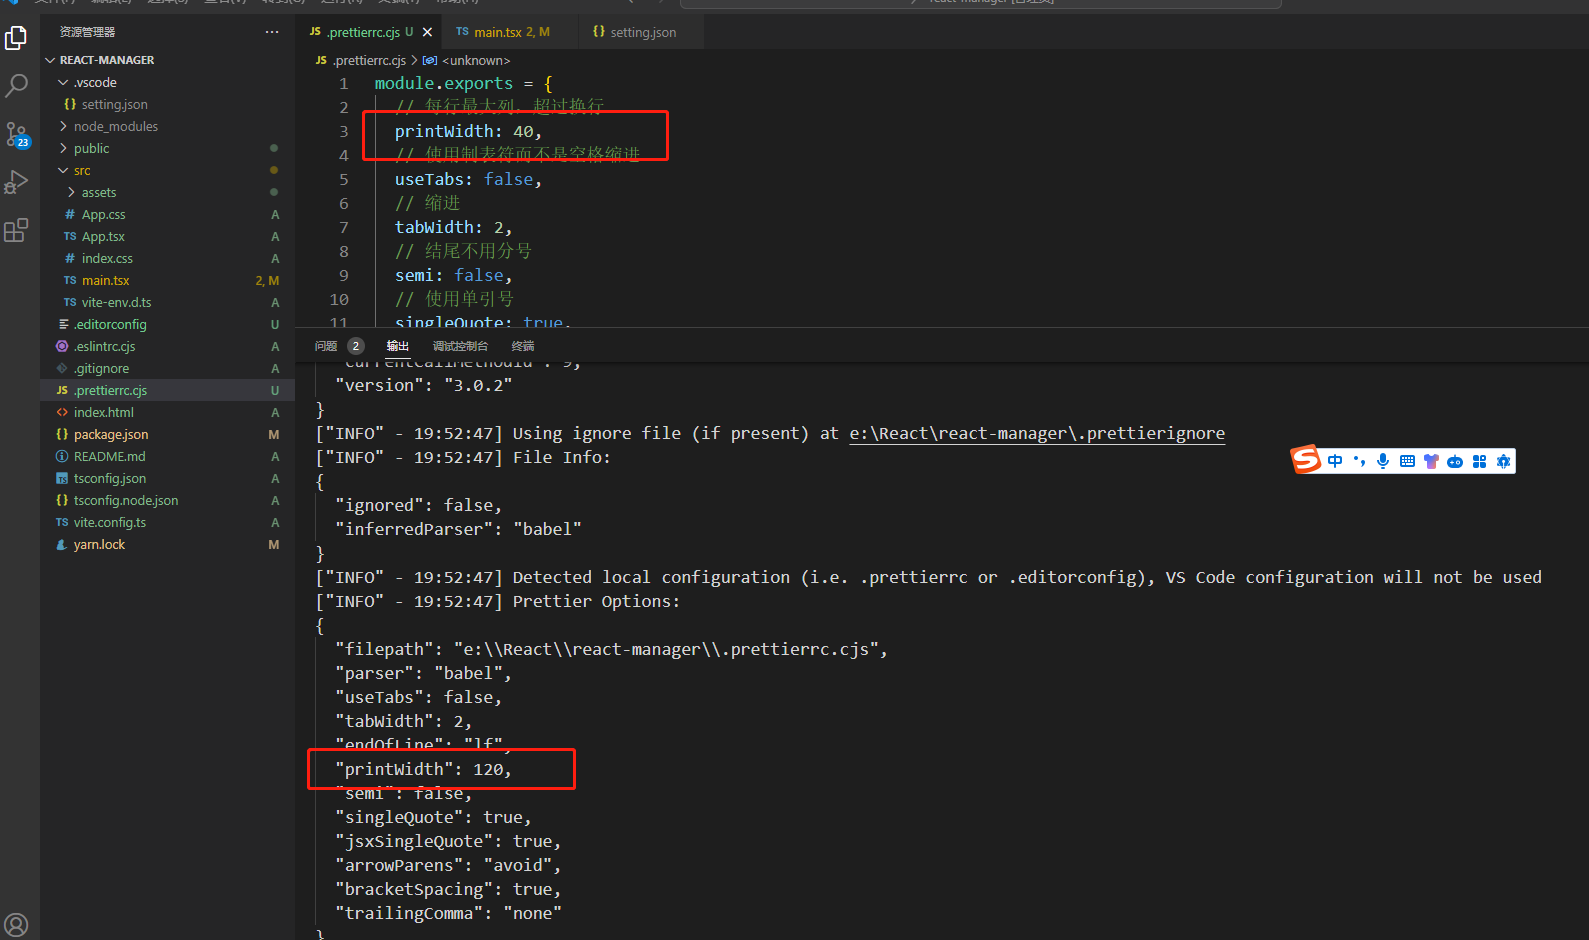Click the 2 badge beside 问题 tab
Viewport: 1589px width, 940px height.
click(x=356, y=346)
